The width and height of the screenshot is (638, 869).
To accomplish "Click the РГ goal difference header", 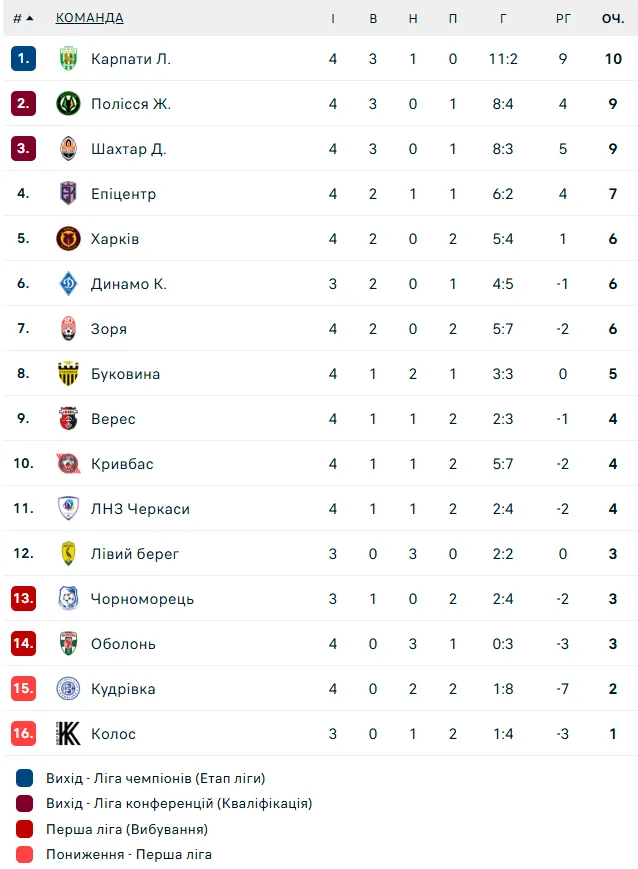I will [563, 18].
